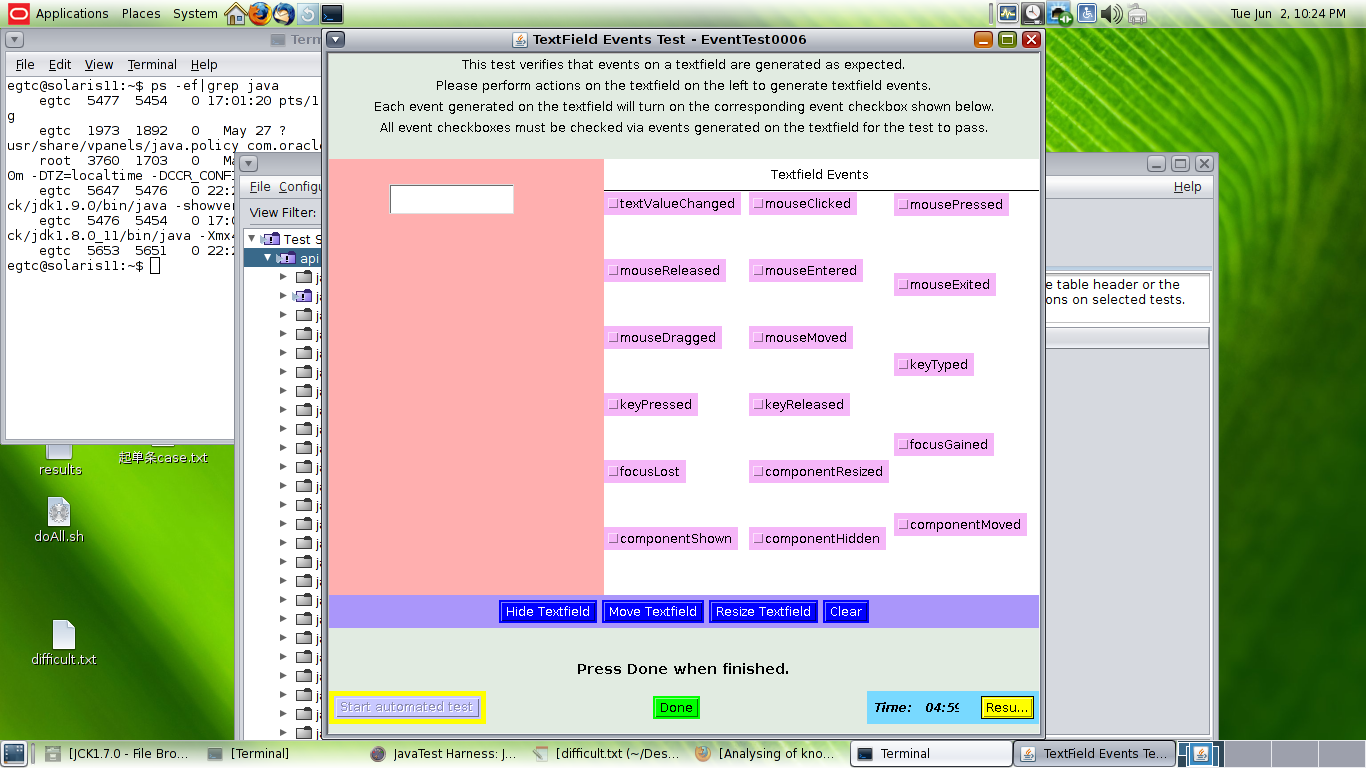Open the Home folder panel icon
The height and width of the screenshot is (768, 1366).
[x=236, y=14]
